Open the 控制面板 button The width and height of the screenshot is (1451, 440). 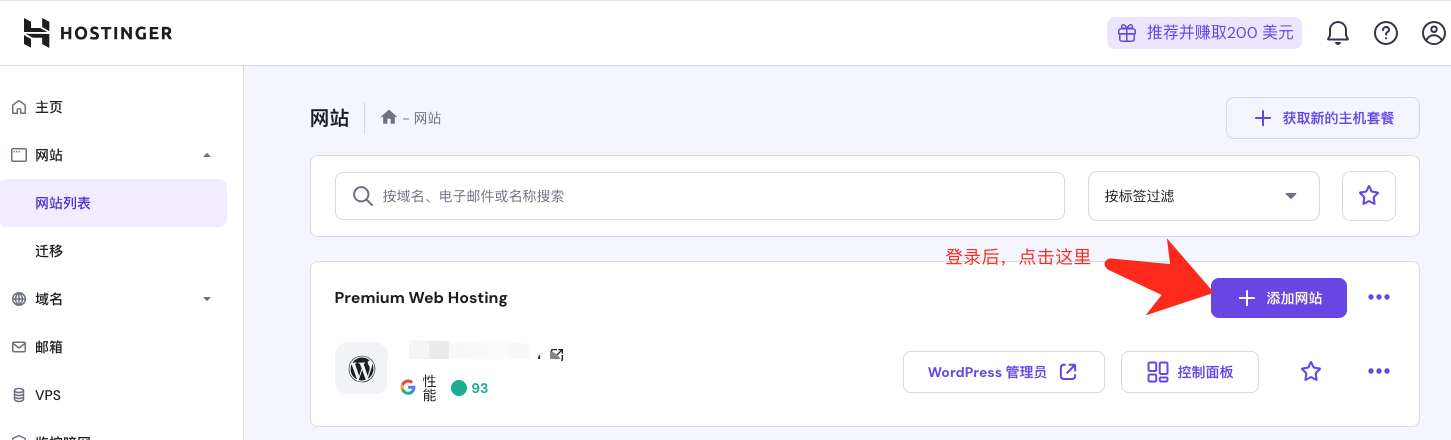(1189, 372)
